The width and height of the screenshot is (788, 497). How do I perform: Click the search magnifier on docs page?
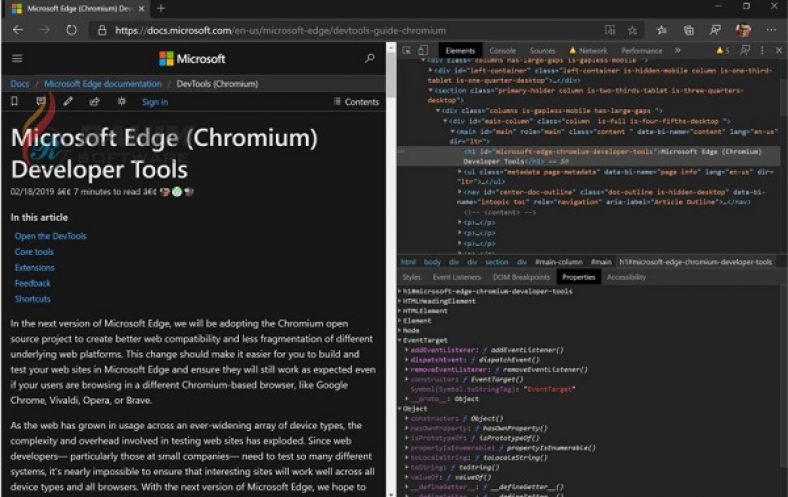coord(370,58)
